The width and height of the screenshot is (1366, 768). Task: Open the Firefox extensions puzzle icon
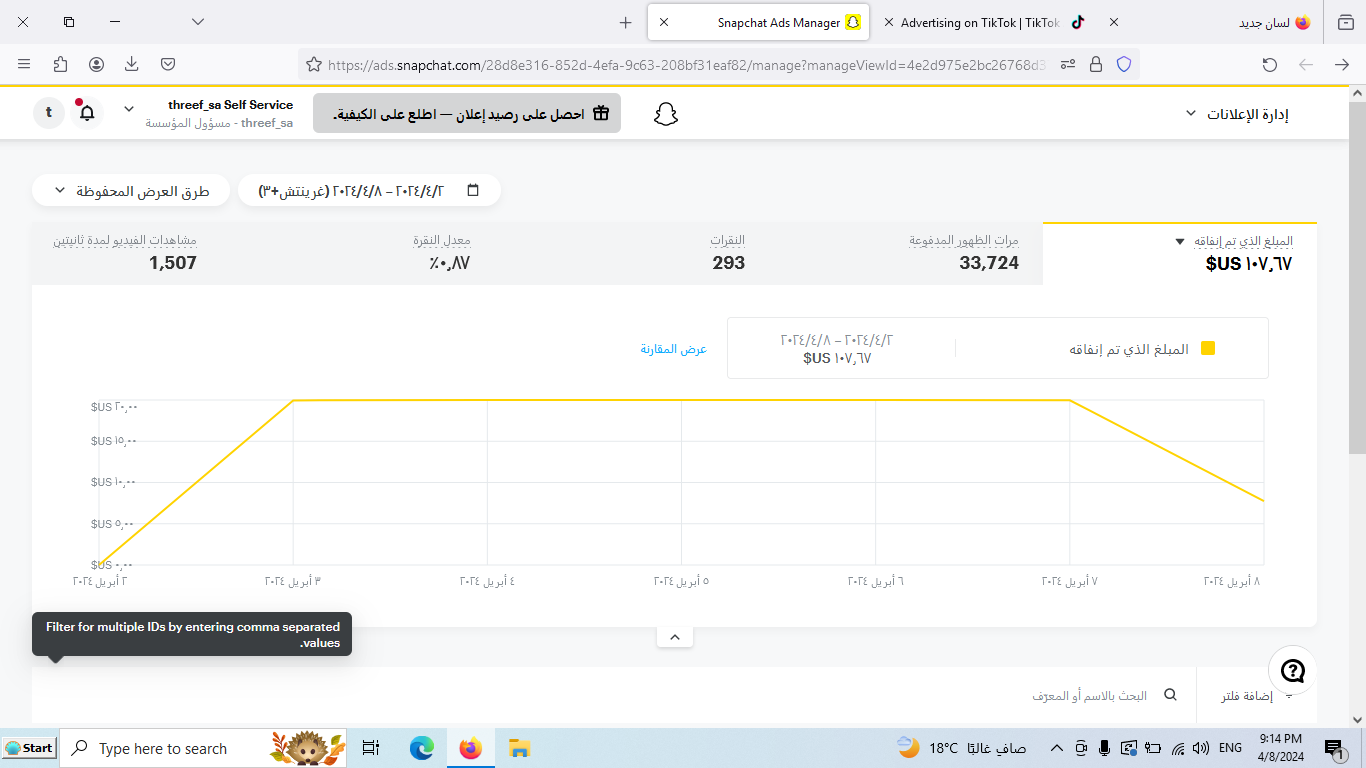click(60, 64)
